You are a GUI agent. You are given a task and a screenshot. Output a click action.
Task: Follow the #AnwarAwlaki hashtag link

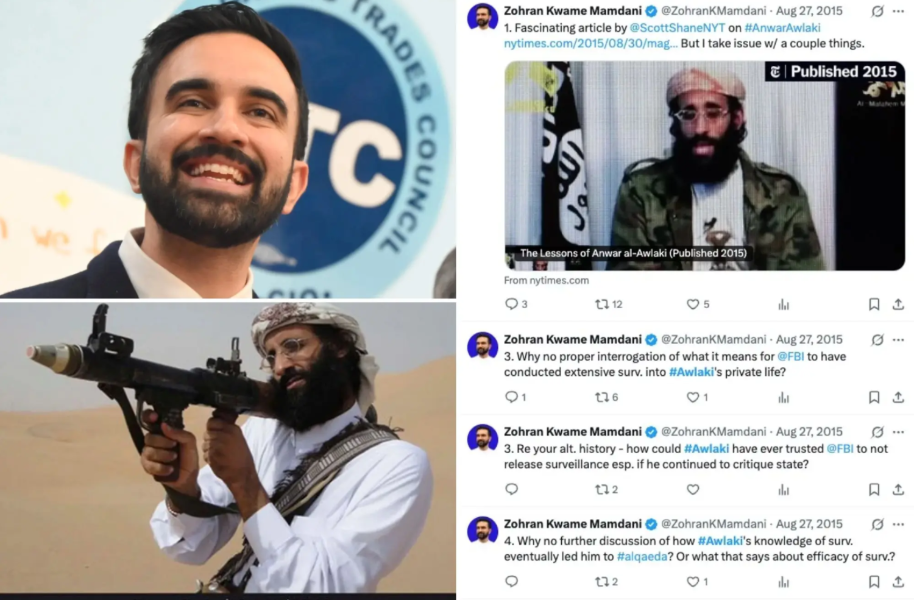pos(782,27)
